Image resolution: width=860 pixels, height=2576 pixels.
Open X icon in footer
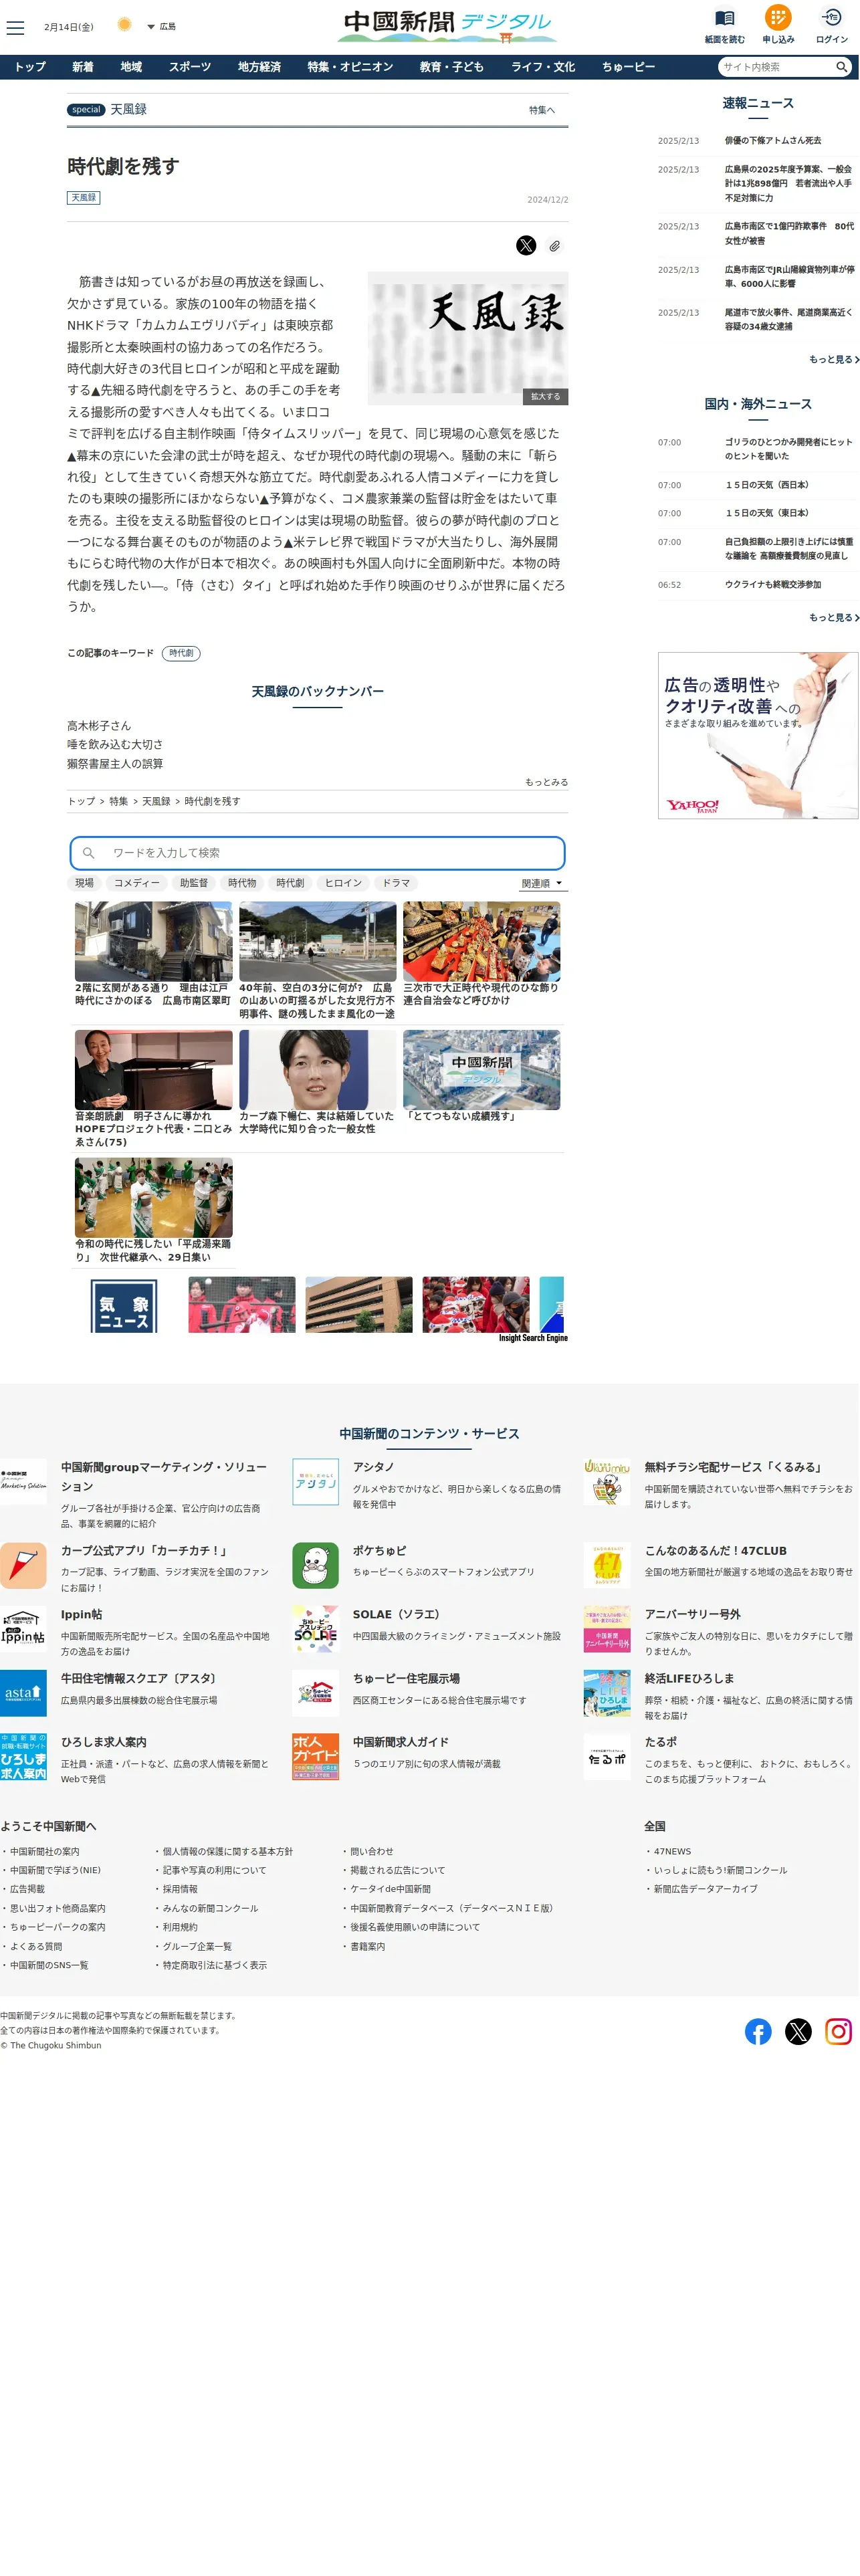798,2031
